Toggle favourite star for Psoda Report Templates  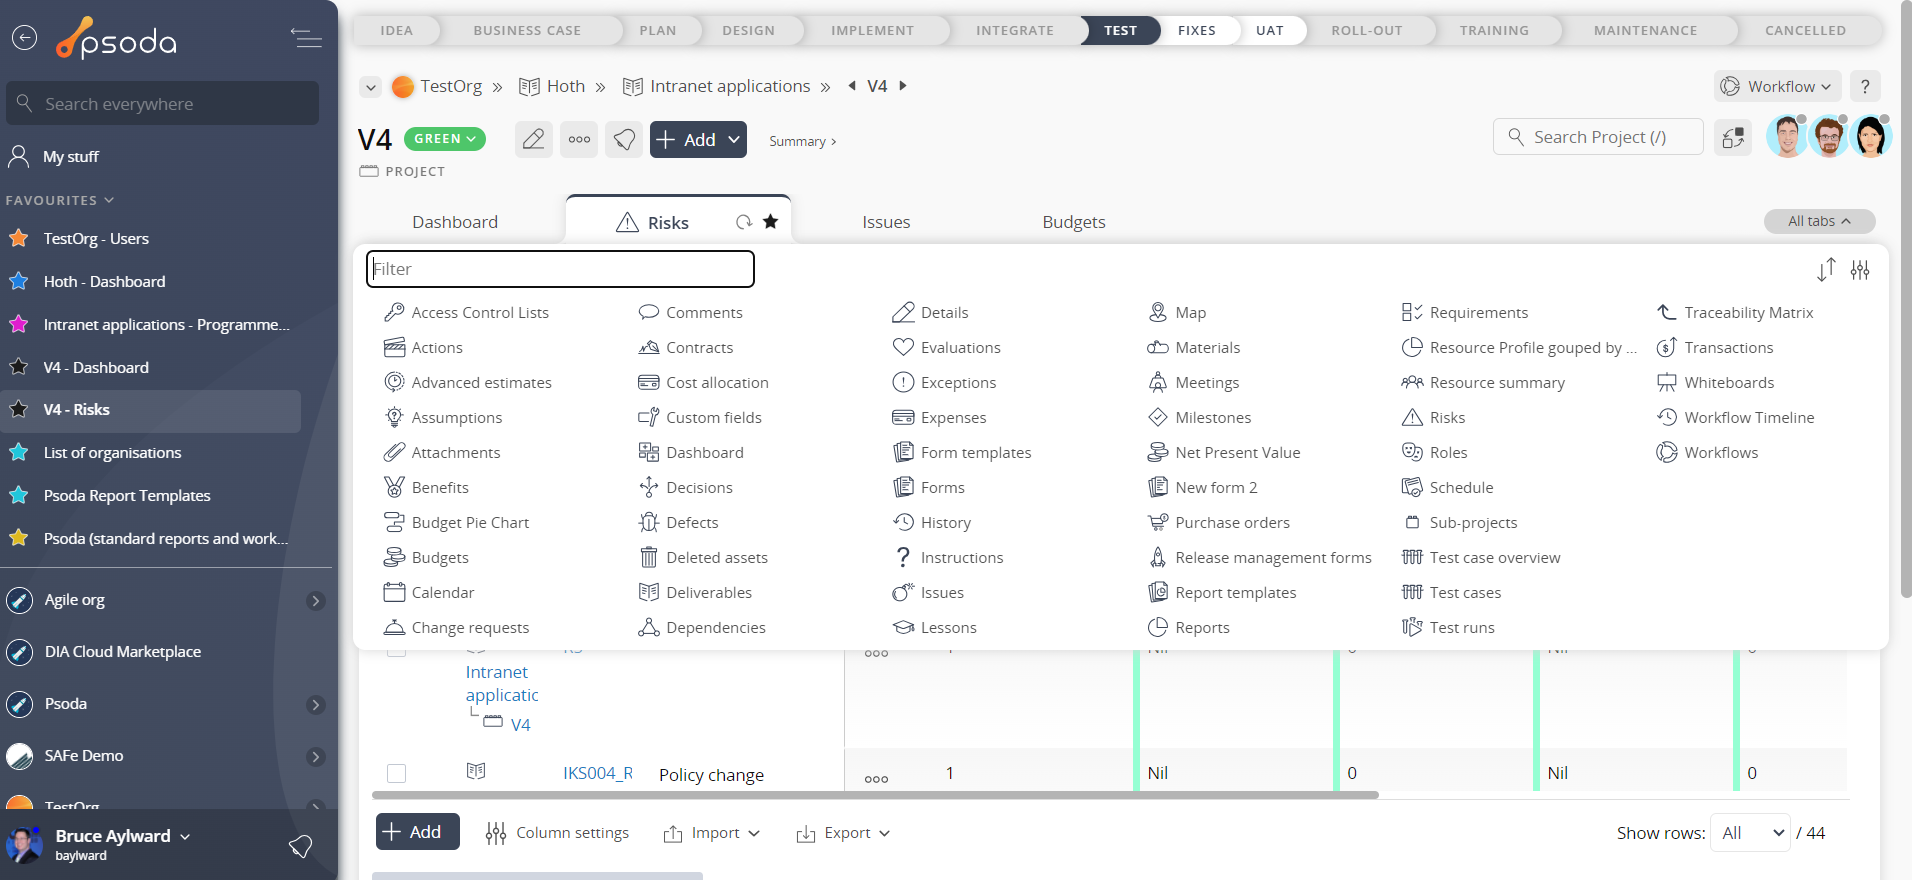pyautogui.click(x=19, y=495)
